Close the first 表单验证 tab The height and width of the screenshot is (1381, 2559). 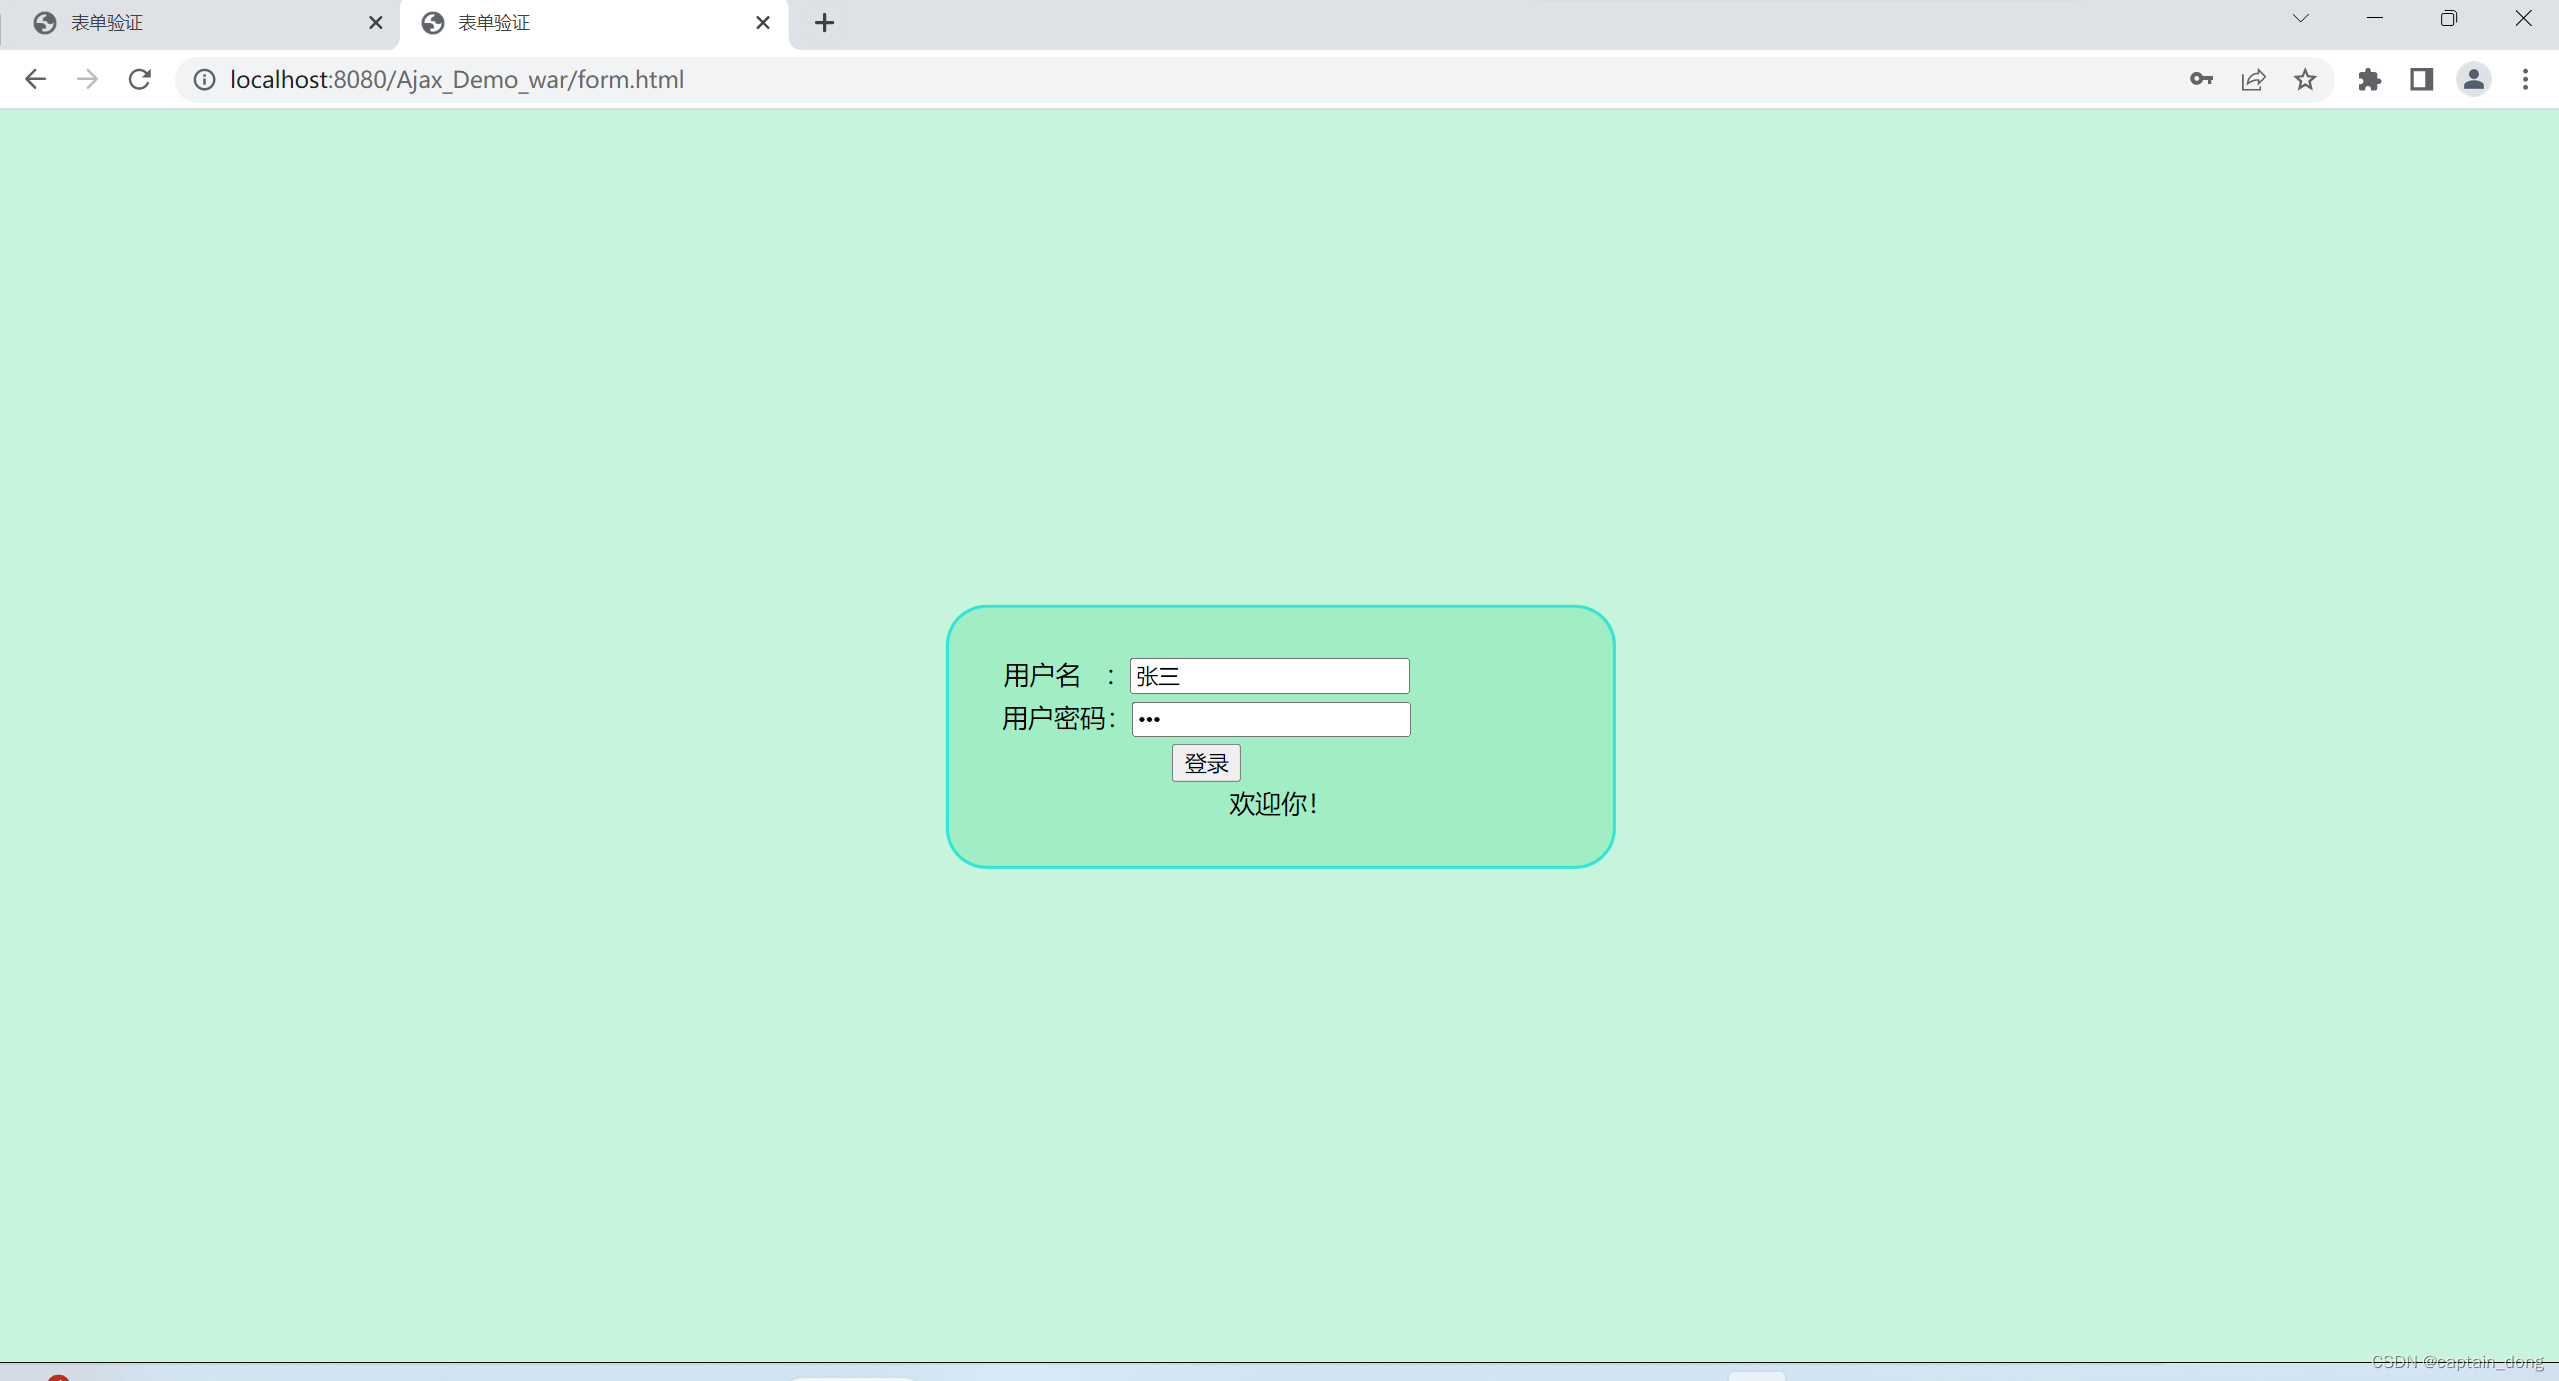tap(376, 22)
